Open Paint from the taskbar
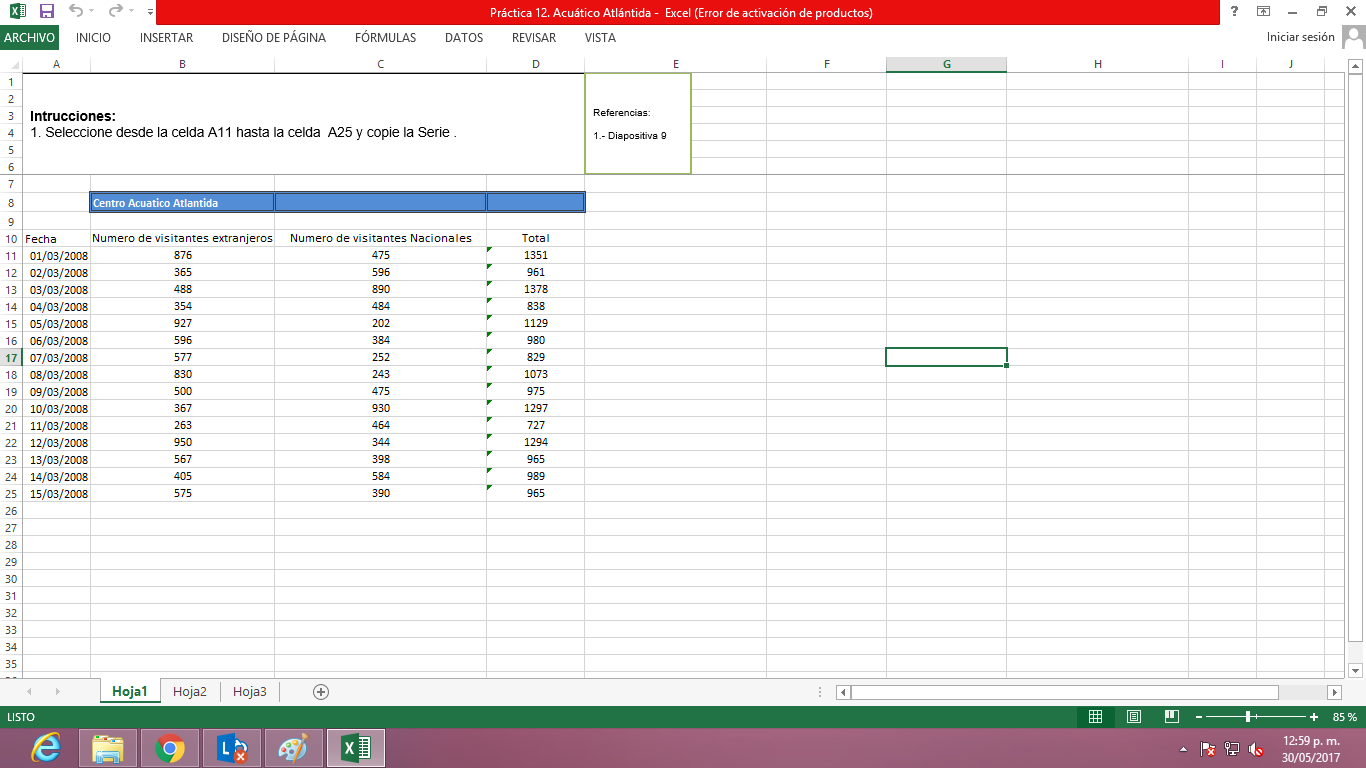The image size is (1366, 768). [x=294, y=748]
